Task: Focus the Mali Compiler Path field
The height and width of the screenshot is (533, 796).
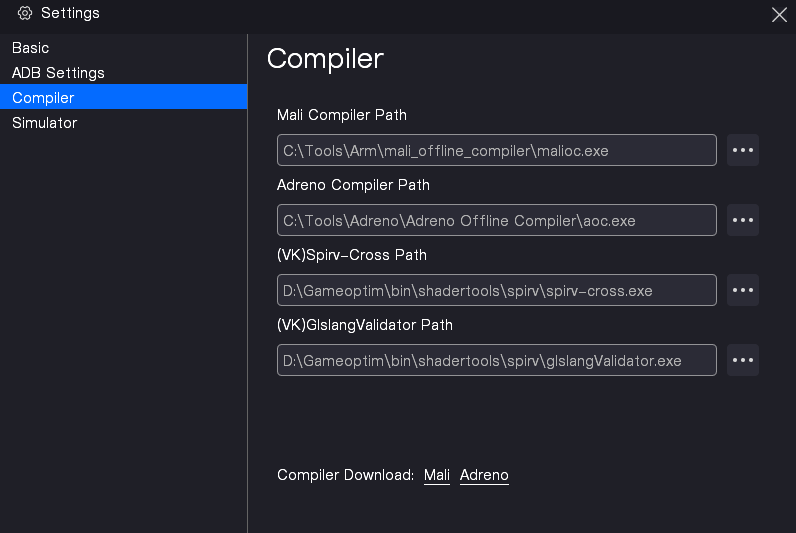Action: pyautogui.click(x=496, y=150)
